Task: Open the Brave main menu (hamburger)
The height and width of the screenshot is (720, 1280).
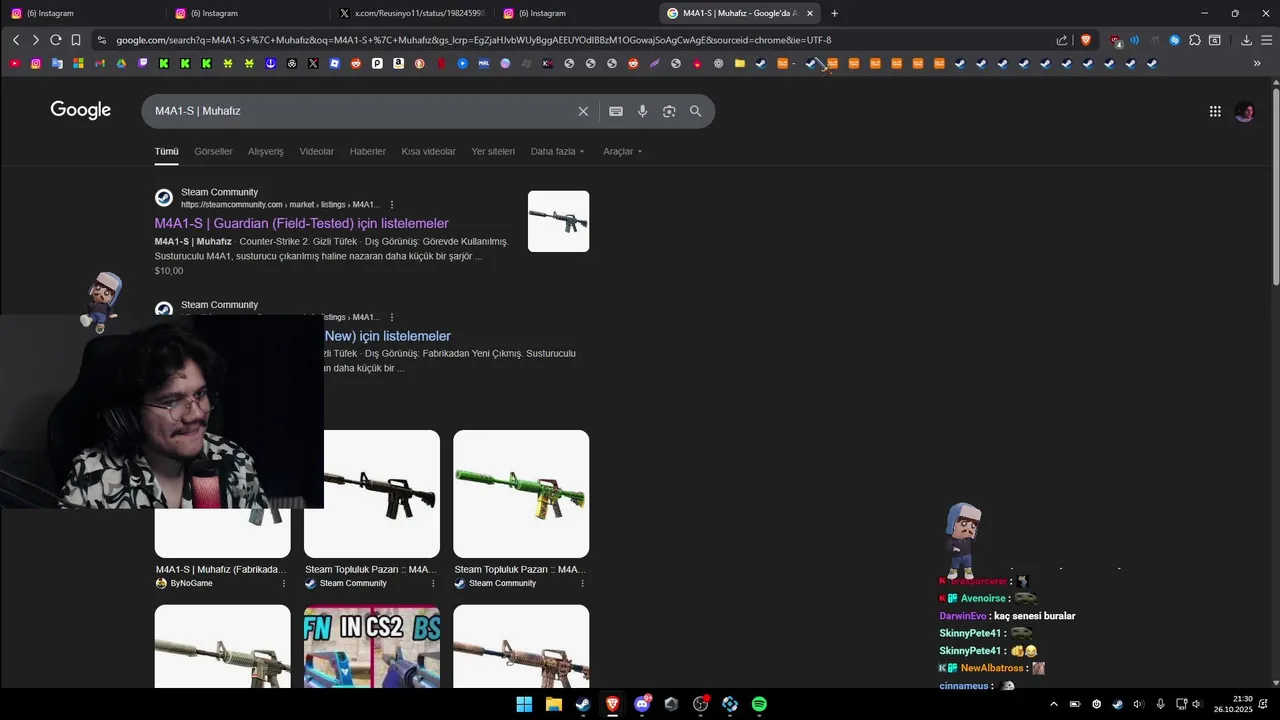Action: [x=1267, y=40]
